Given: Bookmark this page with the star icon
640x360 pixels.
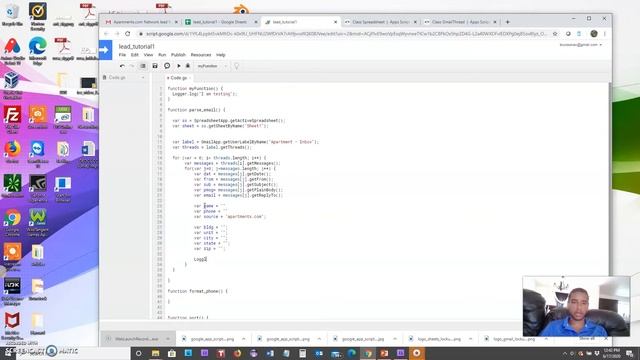Looking at the screenshot, I should (x=555, y=34).
